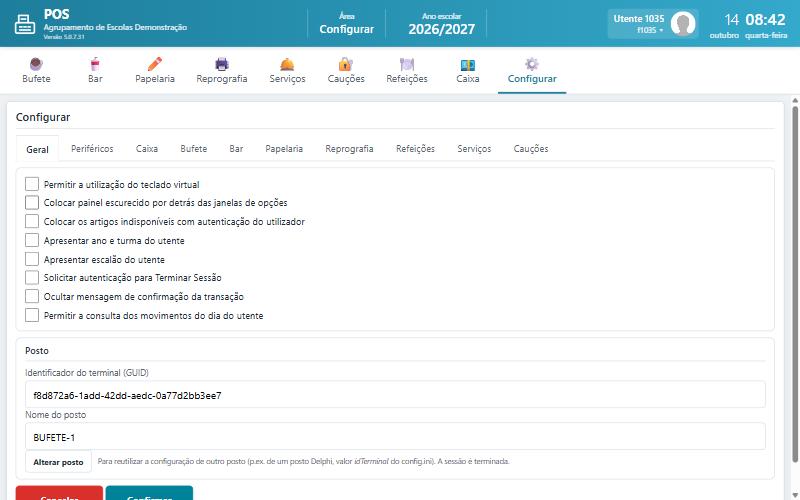Click the Área Configurar header label
This screenshot has width=800, height=500.
[x=346, y=24]
